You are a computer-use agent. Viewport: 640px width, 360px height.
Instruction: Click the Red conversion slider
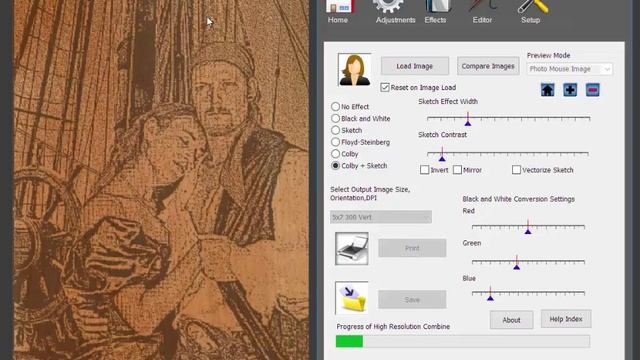529,227
